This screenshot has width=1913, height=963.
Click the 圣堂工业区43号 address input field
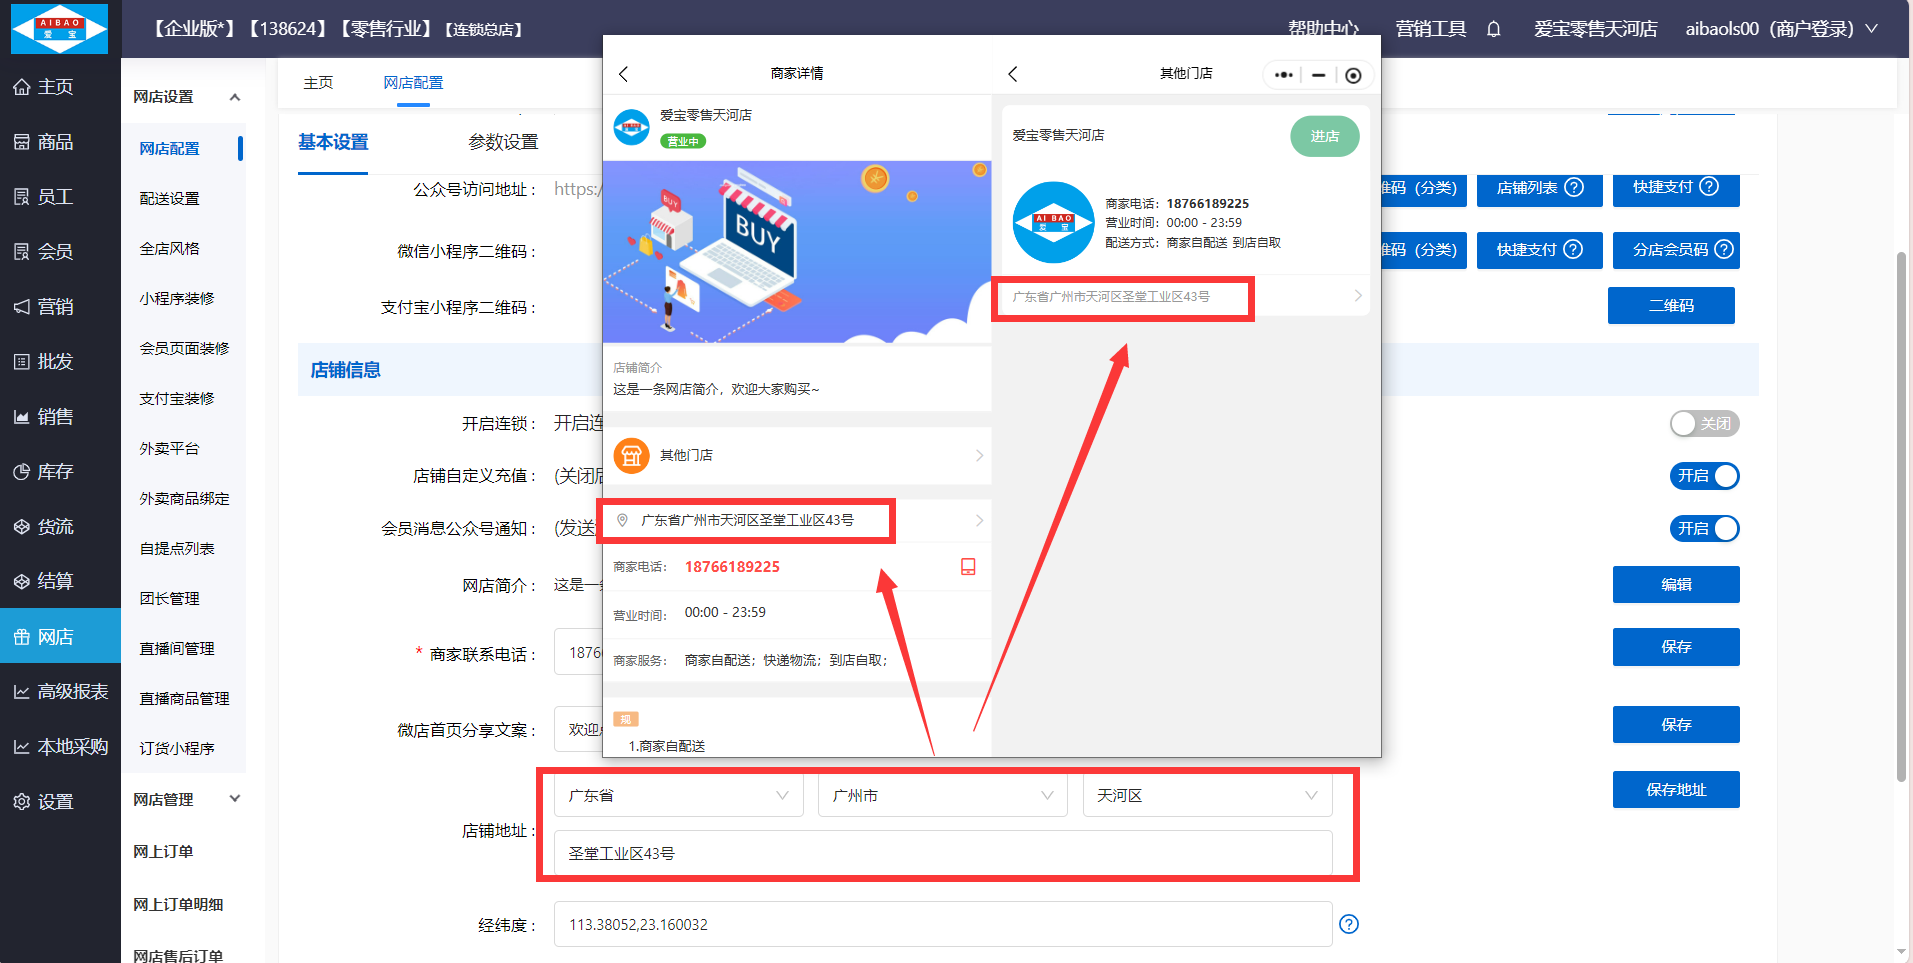(x=942, y=853)
